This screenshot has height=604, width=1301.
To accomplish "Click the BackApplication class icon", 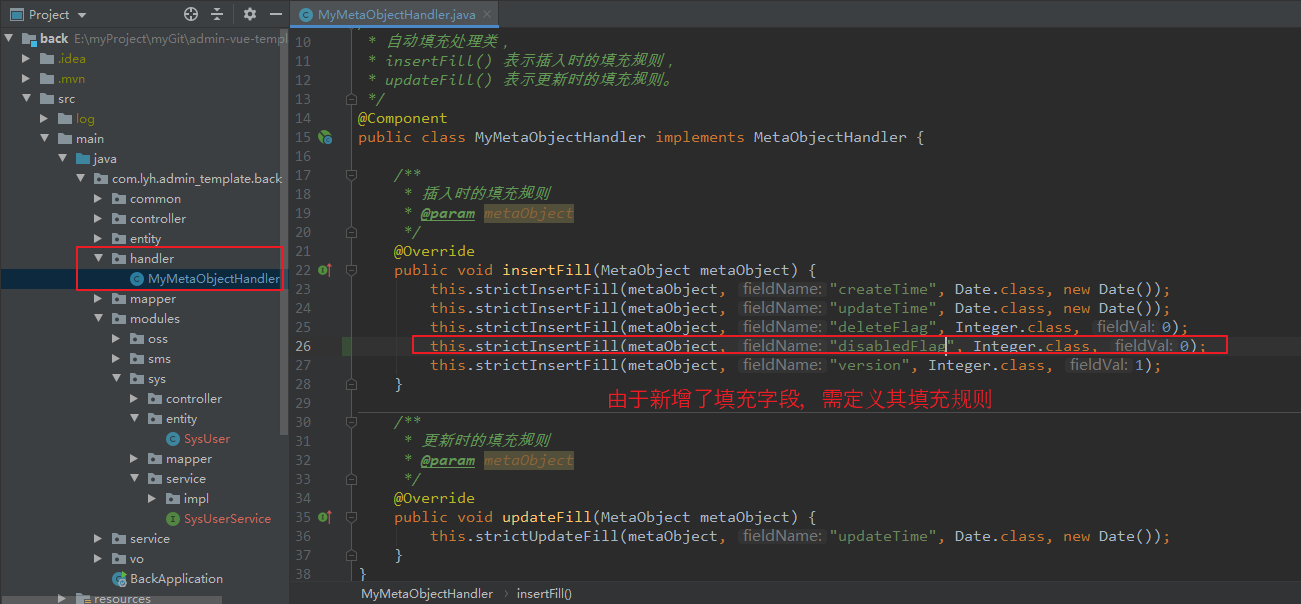I will coord(119,579).
